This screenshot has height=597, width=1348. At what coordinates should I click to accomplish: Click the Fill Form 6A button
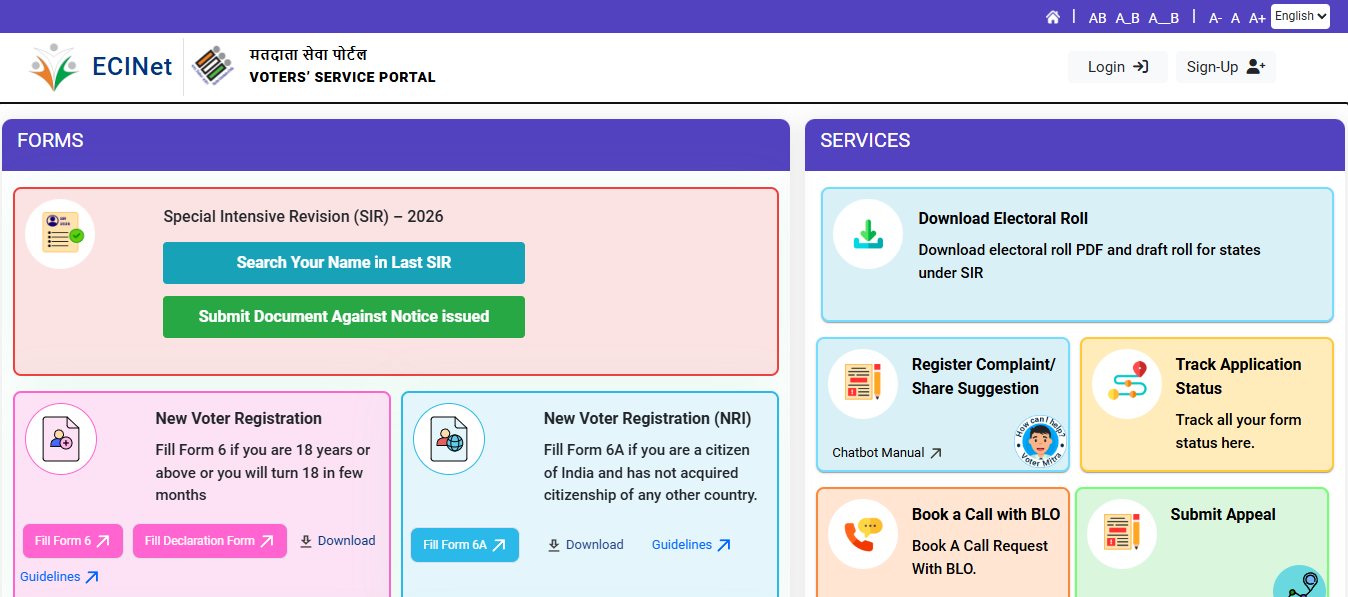point(464,545)
